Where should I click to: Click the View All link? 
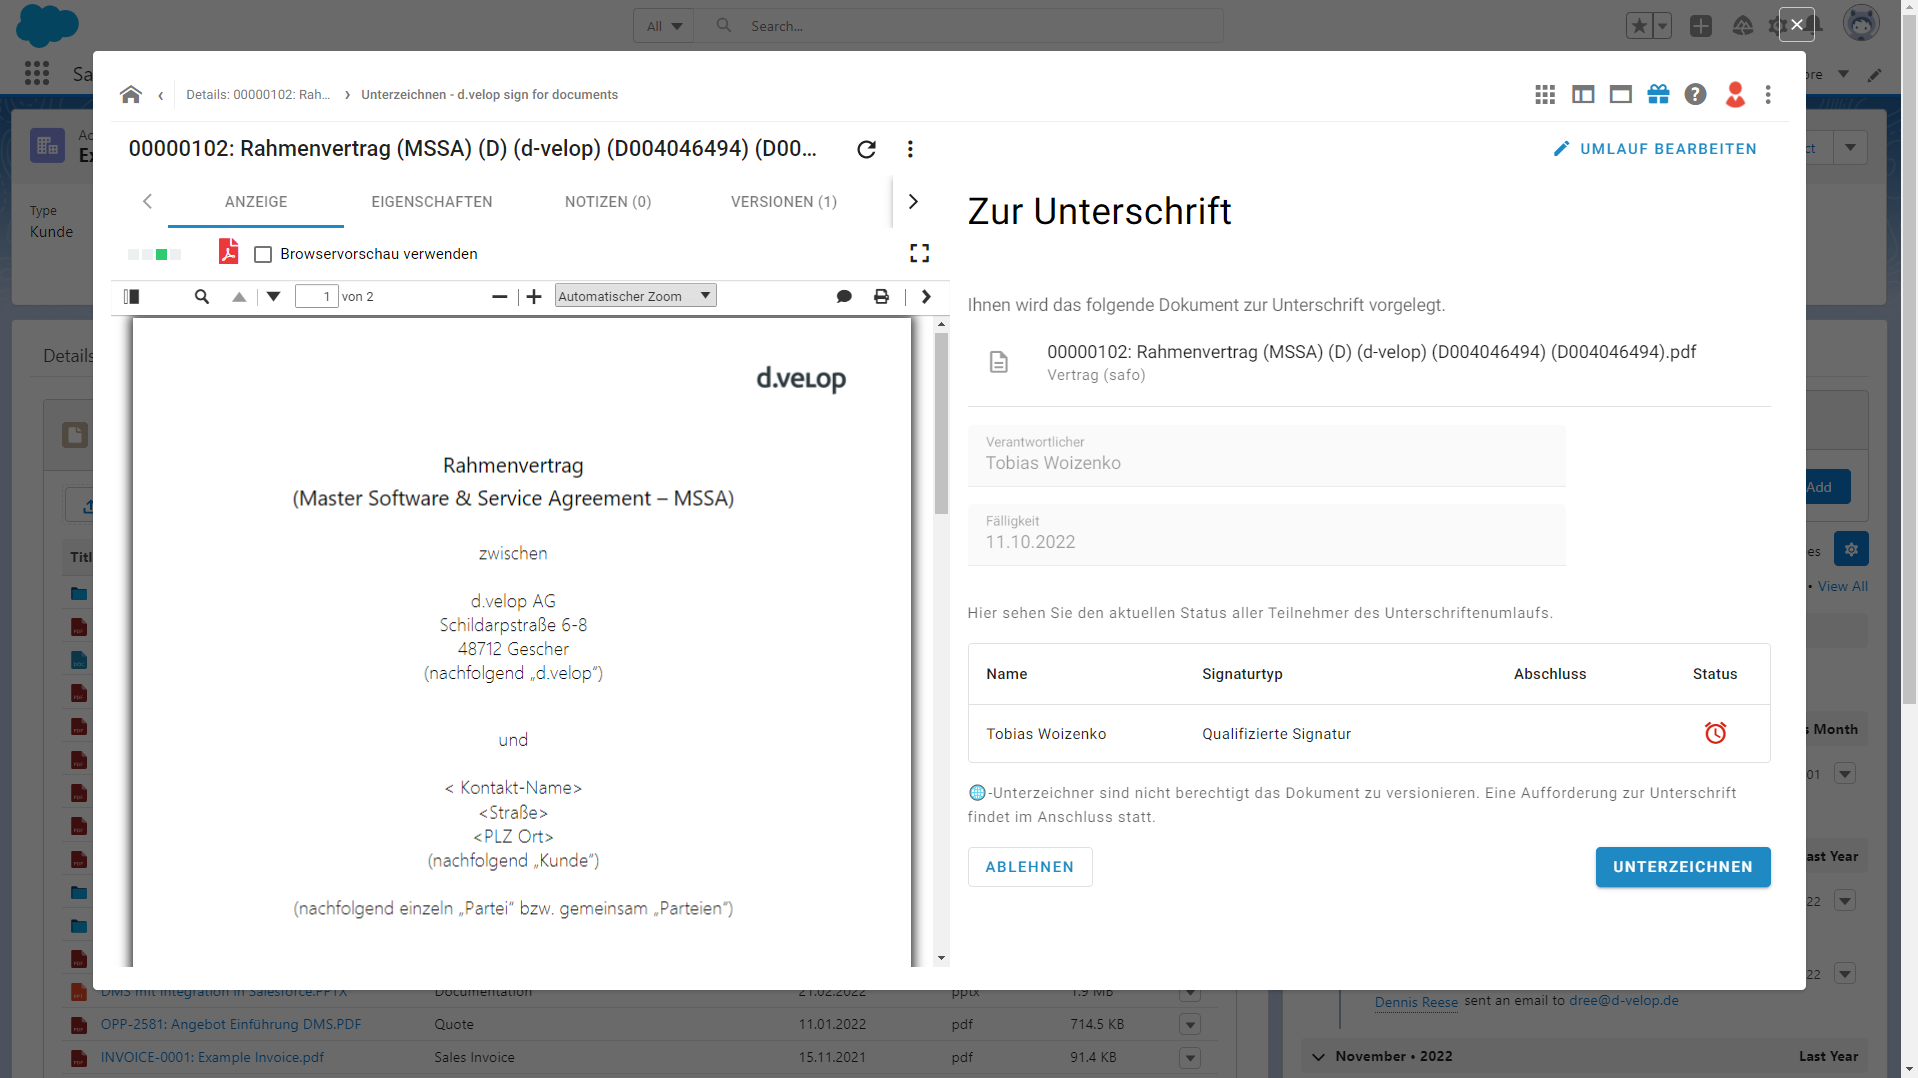1842,586
